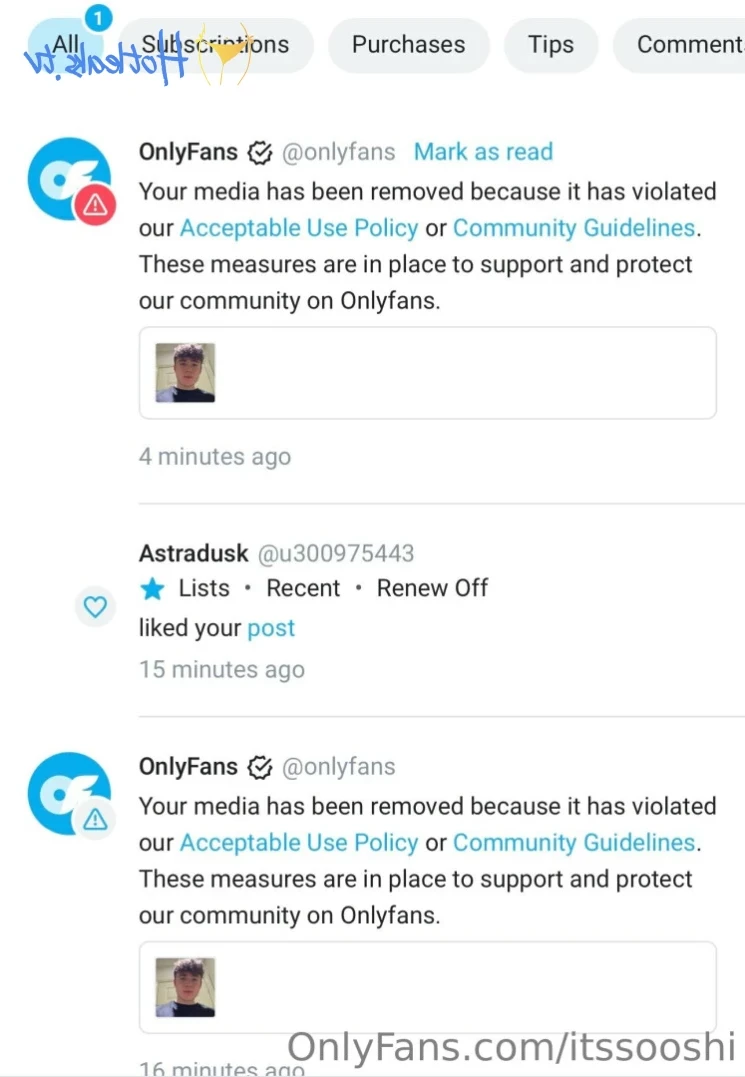Click the blue star Lists icon

152,589
